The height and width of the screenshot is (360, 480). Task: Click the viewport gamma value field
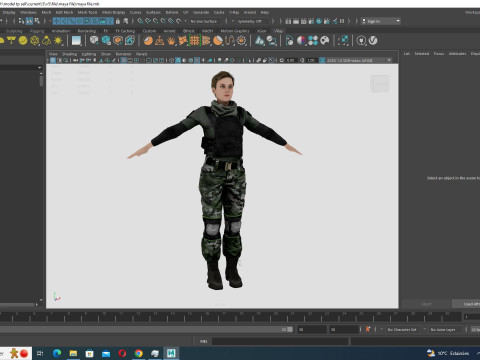(x=311, y=60)
